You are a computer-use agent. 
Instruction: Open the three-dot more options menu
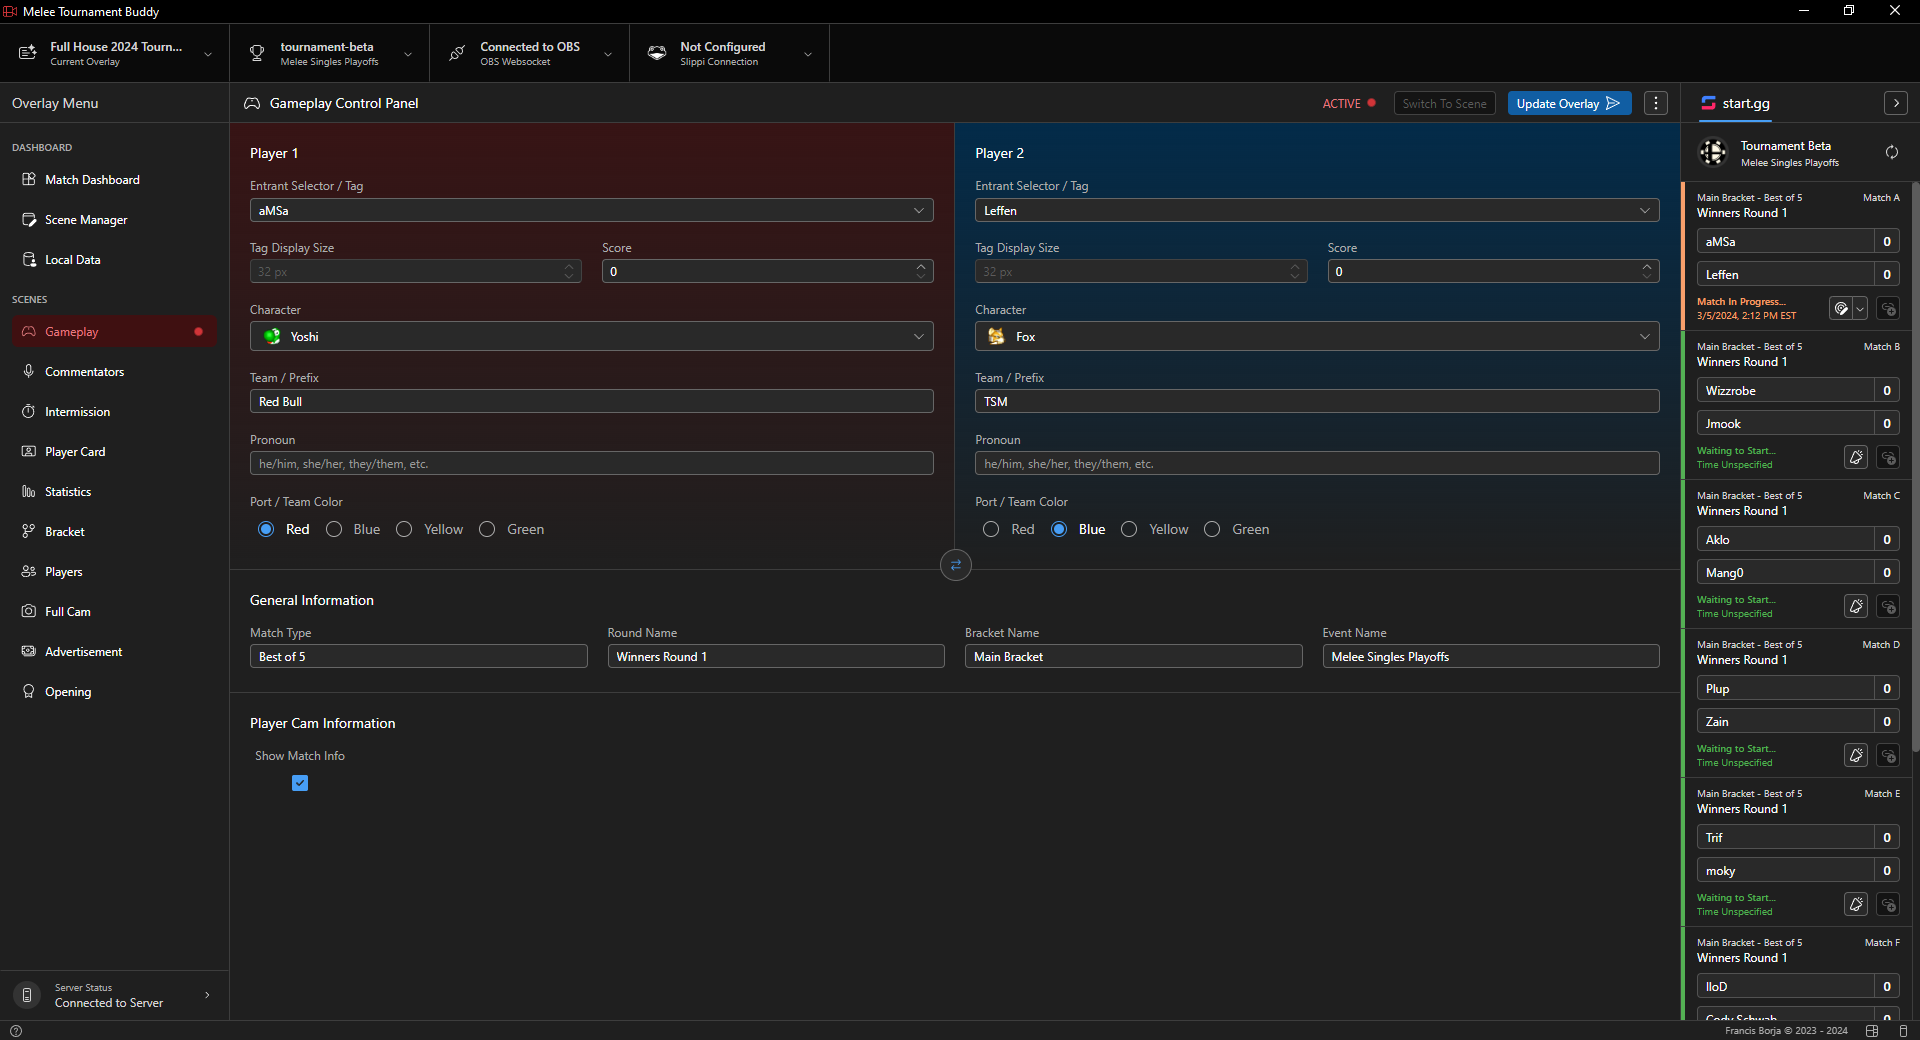pyautogui.click(x=1656, y=104)
